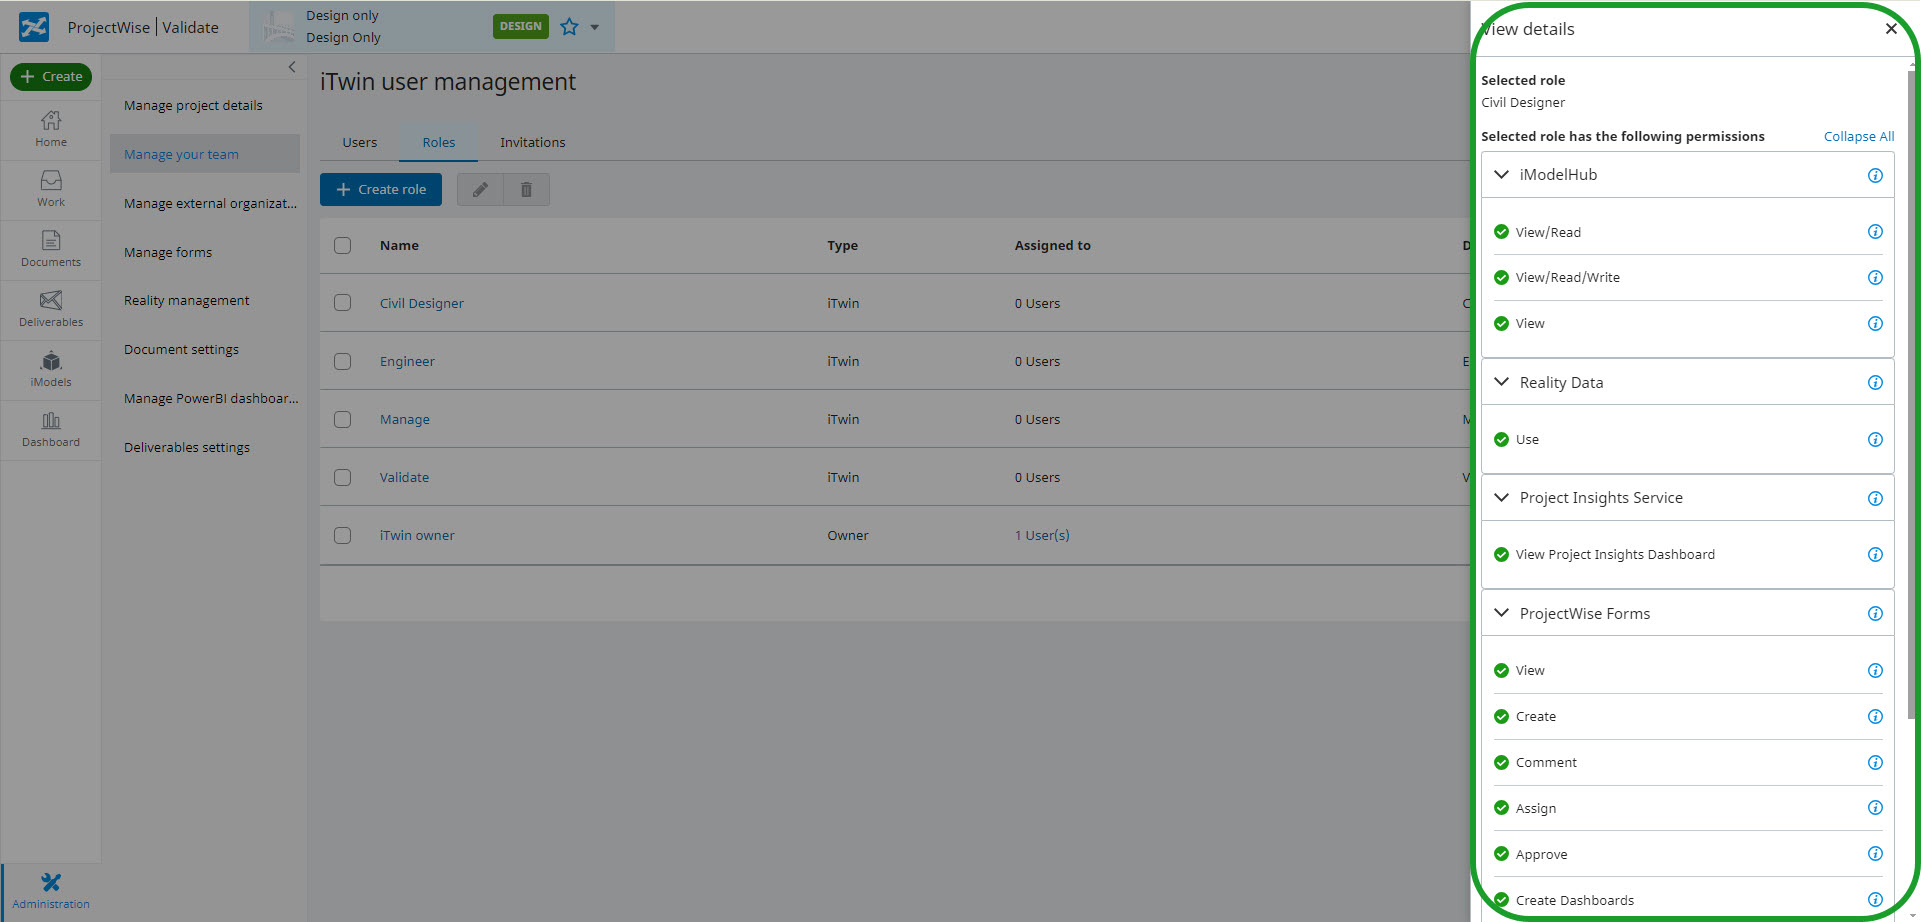Image resolution: width=1921 pixels, height=922 pixels.
Task: Favorite the project with the star icon
Action: 570,27
